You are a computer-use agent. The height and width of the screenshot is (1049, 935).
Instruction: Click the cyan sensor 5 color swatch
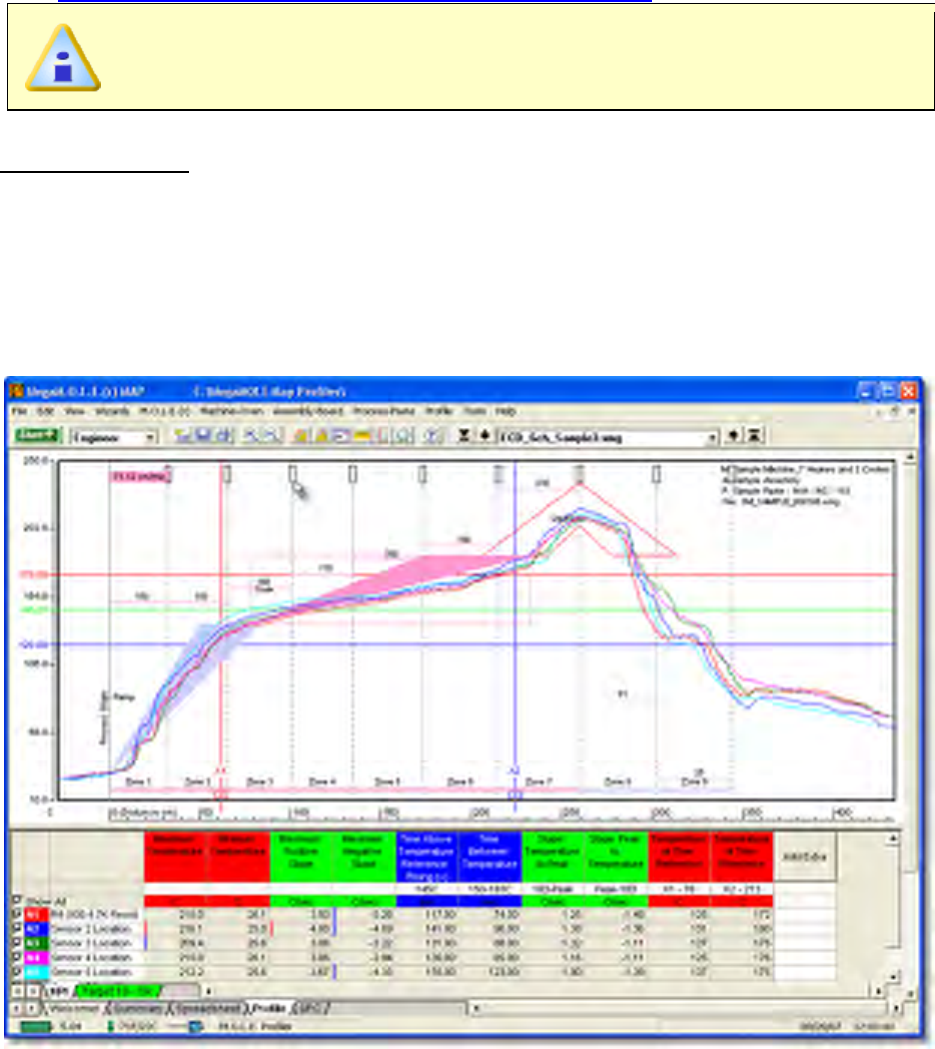pos(36,972)
